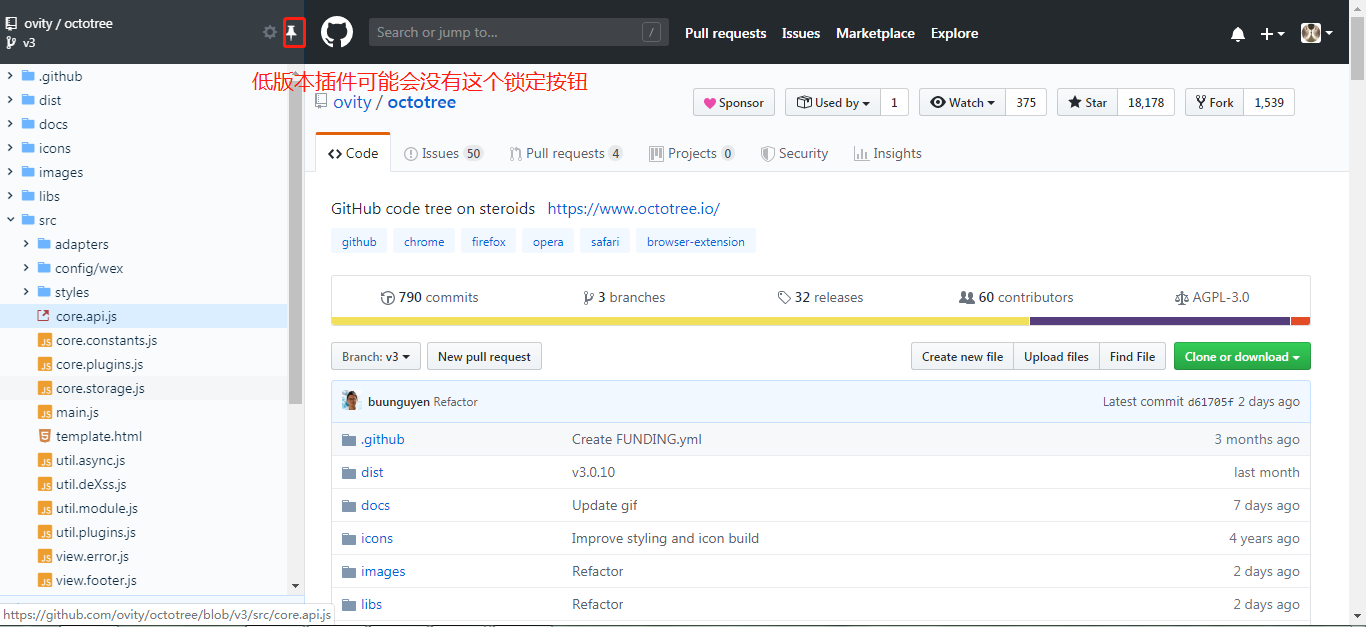Open core.api.js in sidebar tree
Screen dimensions: 1366x627
tap(86, 316)
